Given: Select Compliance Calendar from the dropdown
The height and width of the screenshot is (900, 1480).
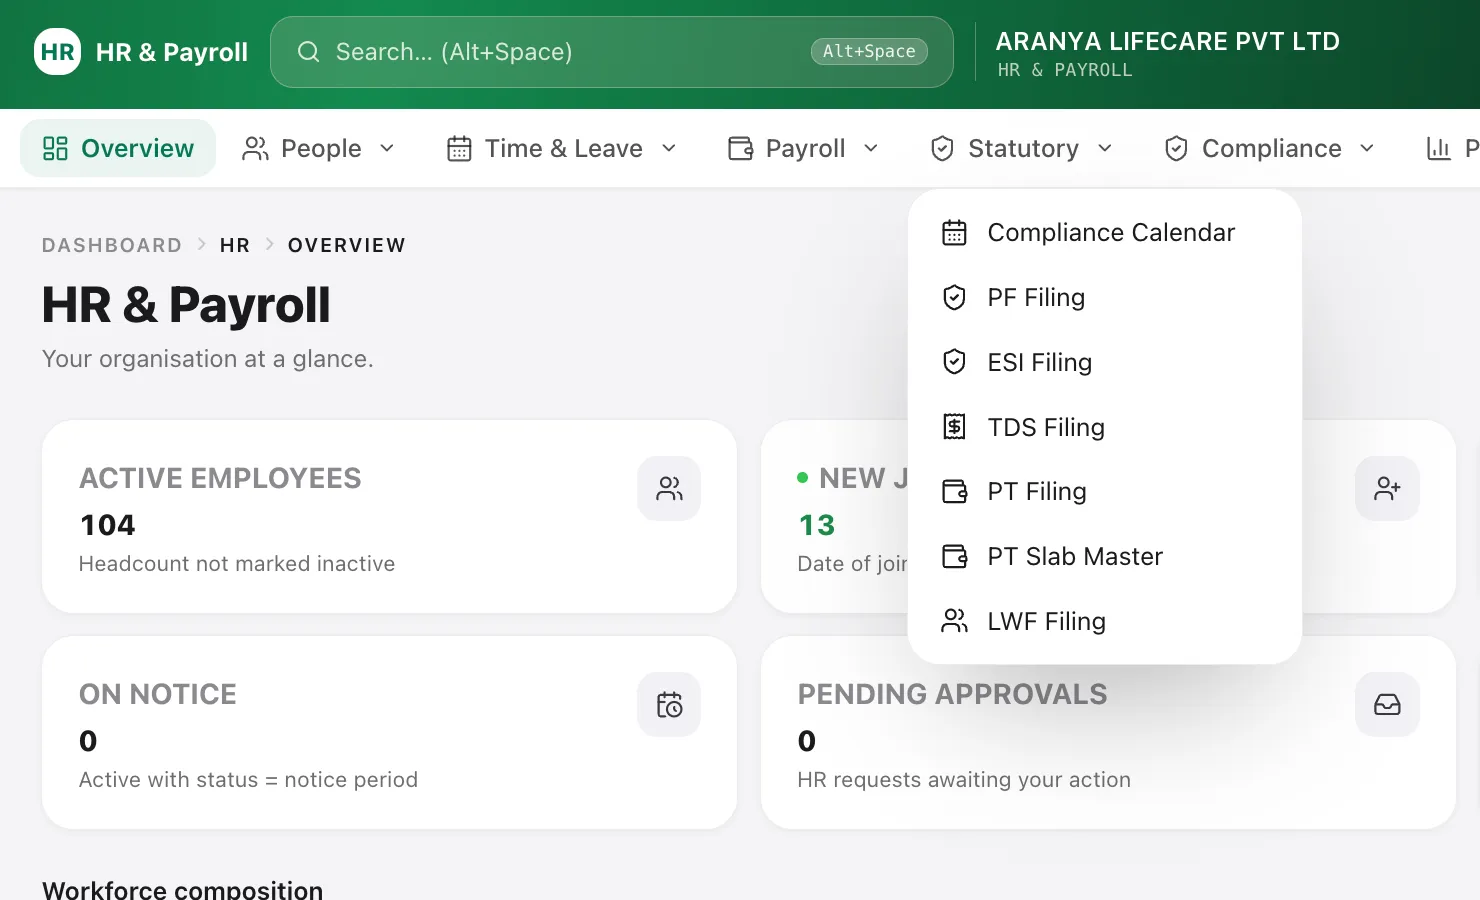Looking at the screenshot, I should [x=1104, y=232].
